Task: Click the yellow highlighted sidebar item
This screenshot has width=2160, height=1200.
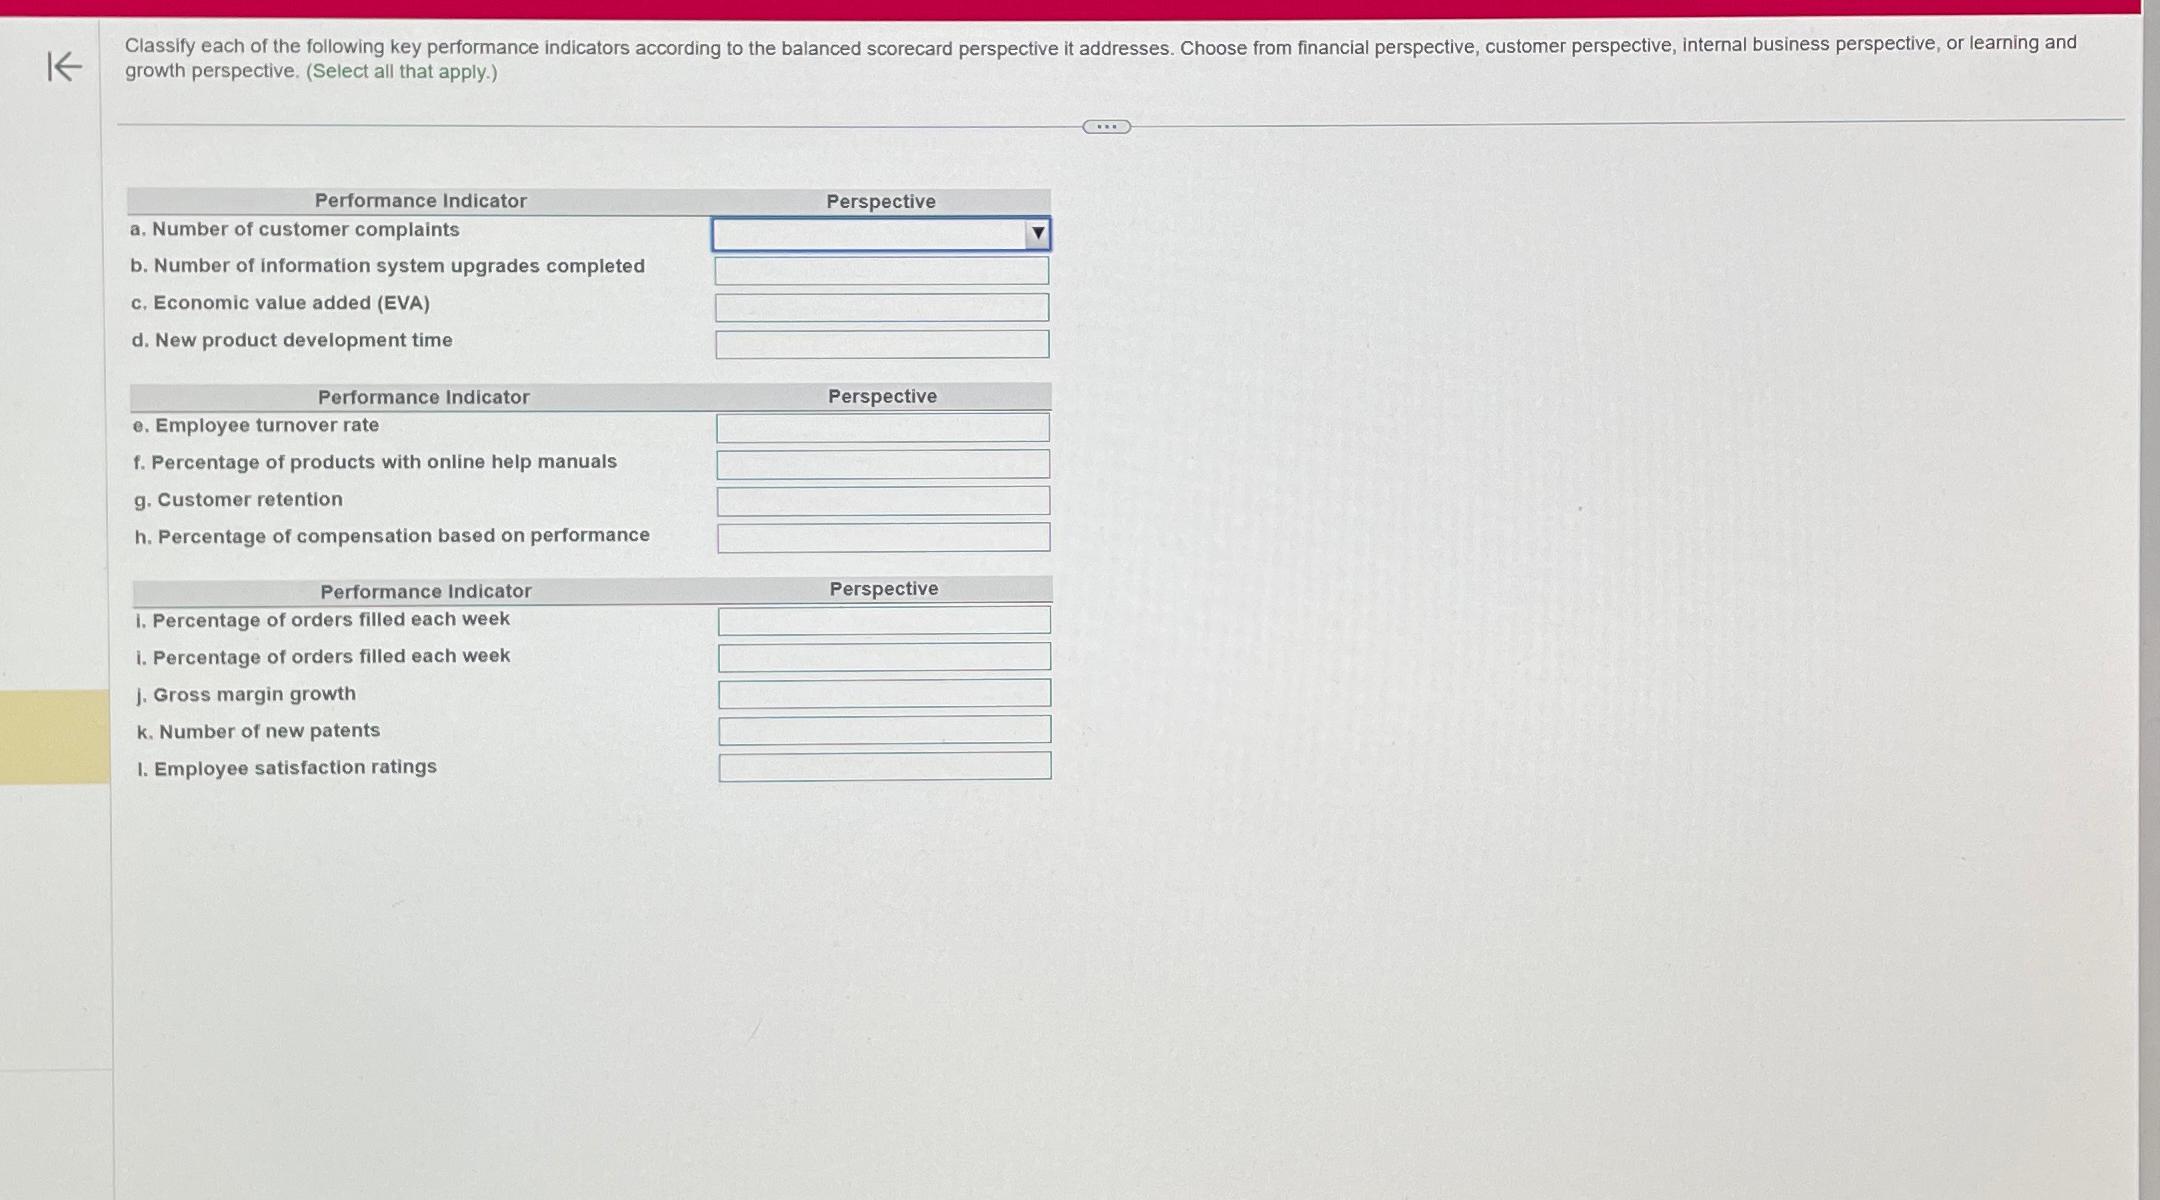Action: (x=54, y=736)
